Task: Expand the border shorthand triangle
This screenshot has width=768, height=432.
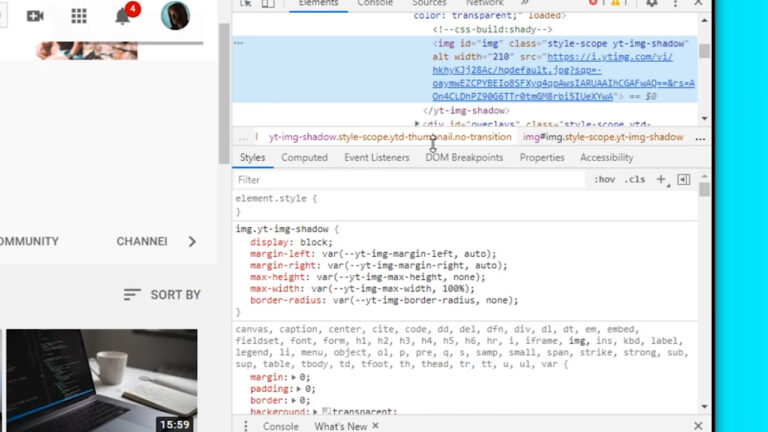Action: 294,401
